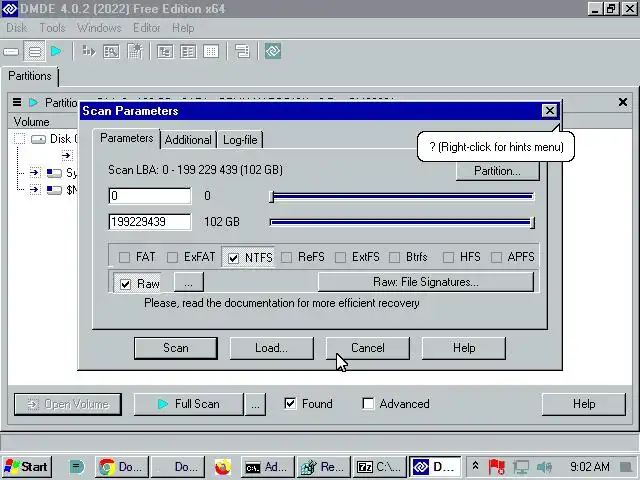Switch to two-column panel view icon
Screen dimensions: 640x480
click(188, 51)
